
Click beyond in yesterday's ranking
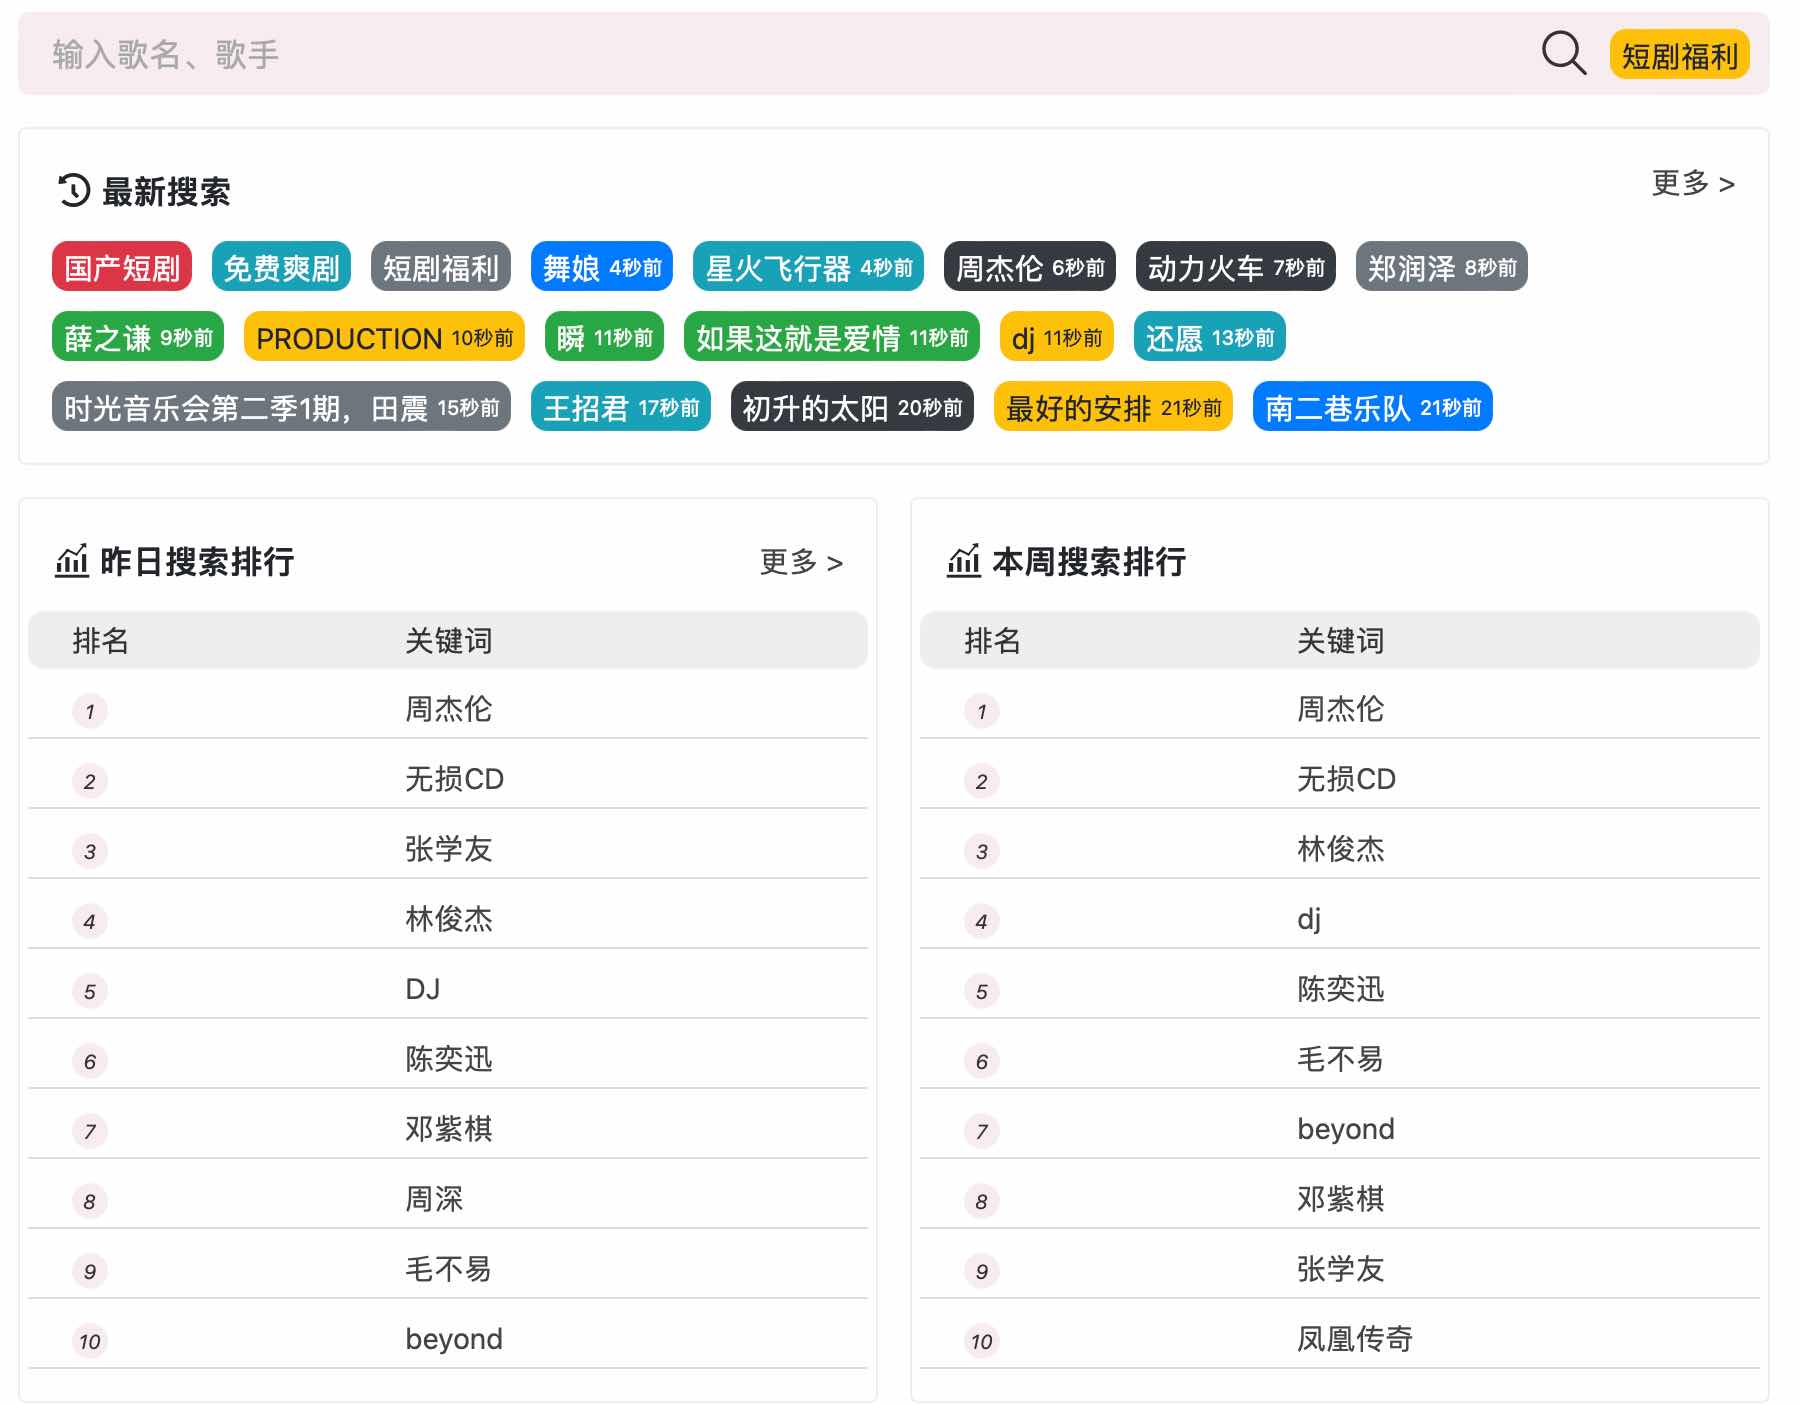(x=454, y=1339)
